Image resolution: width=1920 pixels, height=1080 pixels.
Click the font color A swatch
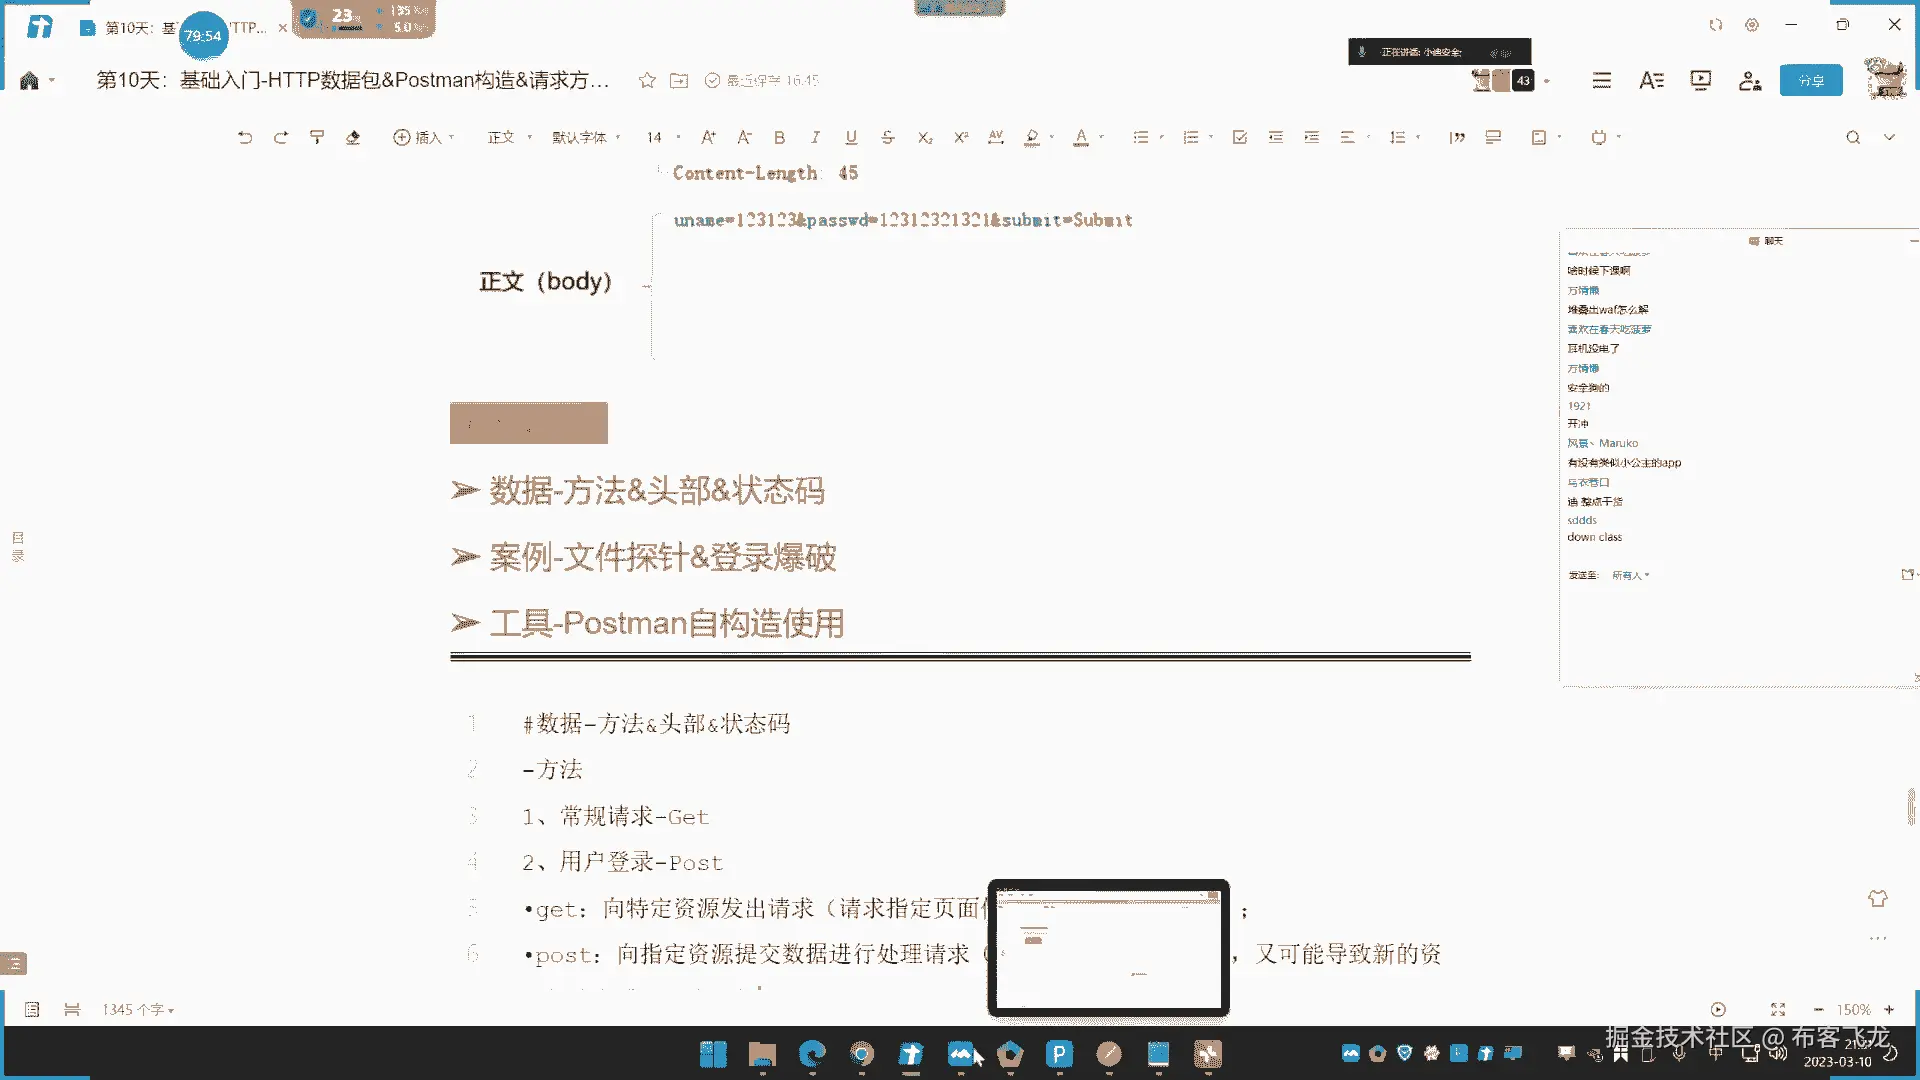pyautogui.click(x=1081, y=138)
